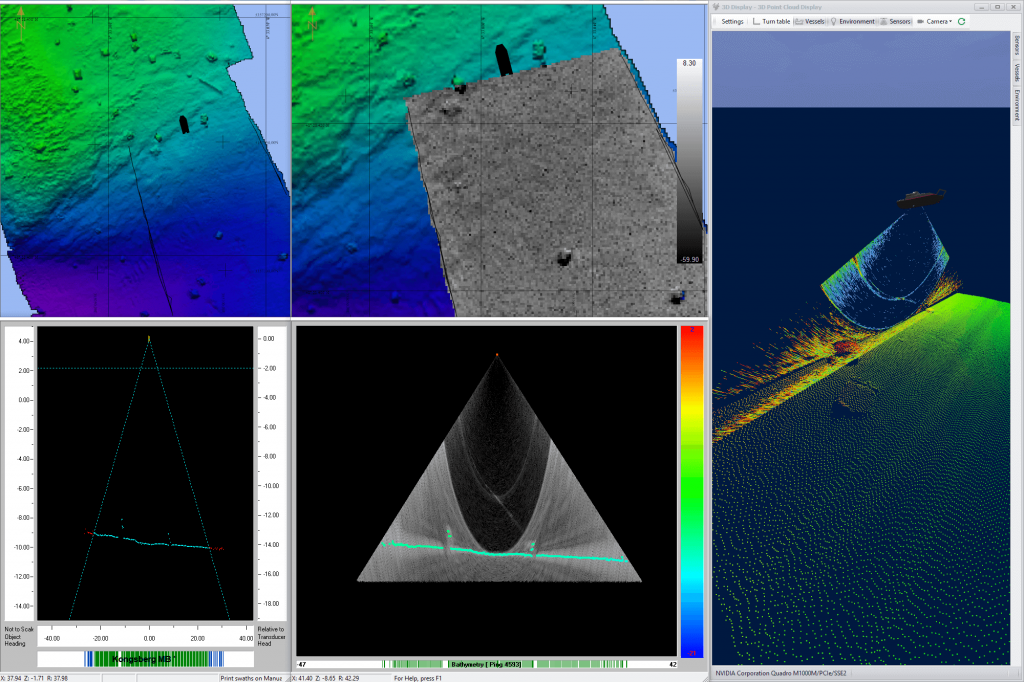Click the transducer head apex in water column view
The image size is (1024, 682).
496,355
